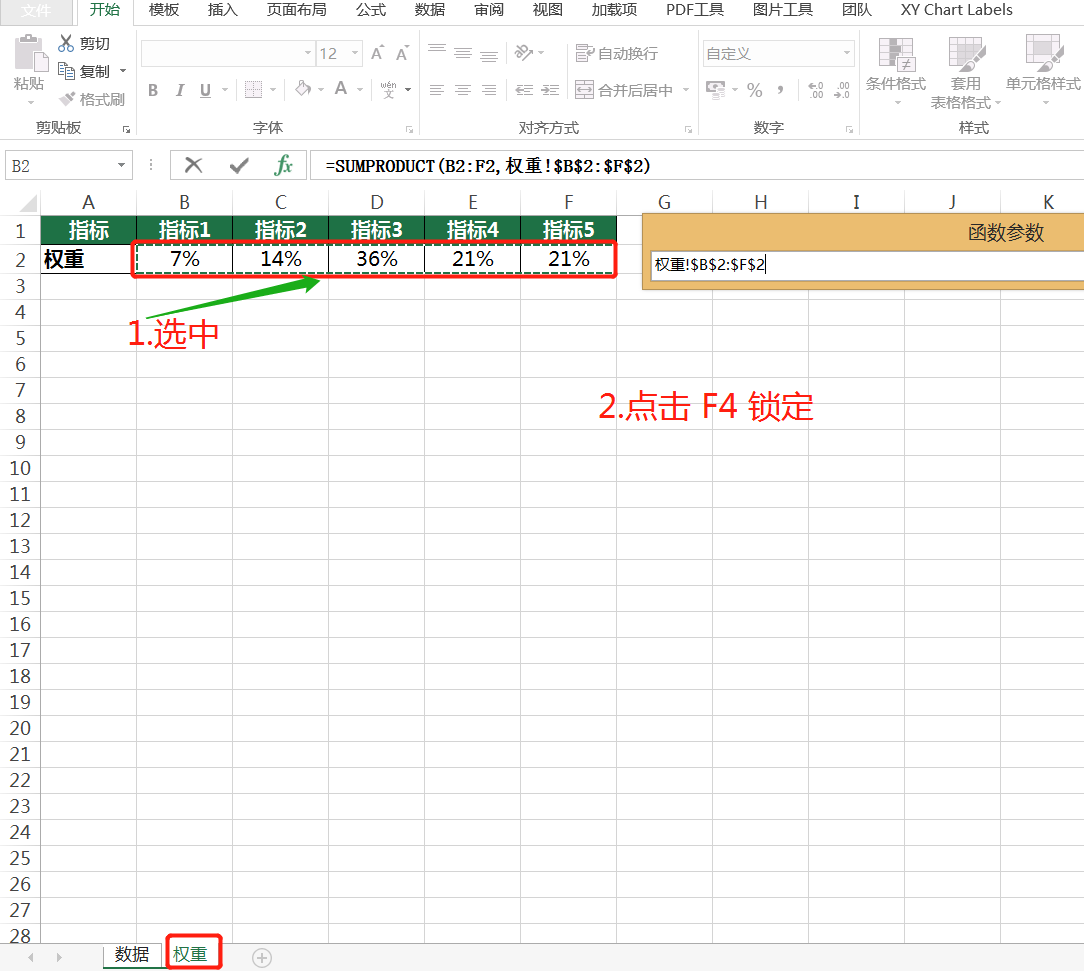
Task: Expand the merge and center dropdown arrow
Action: (x=686, y=90)
